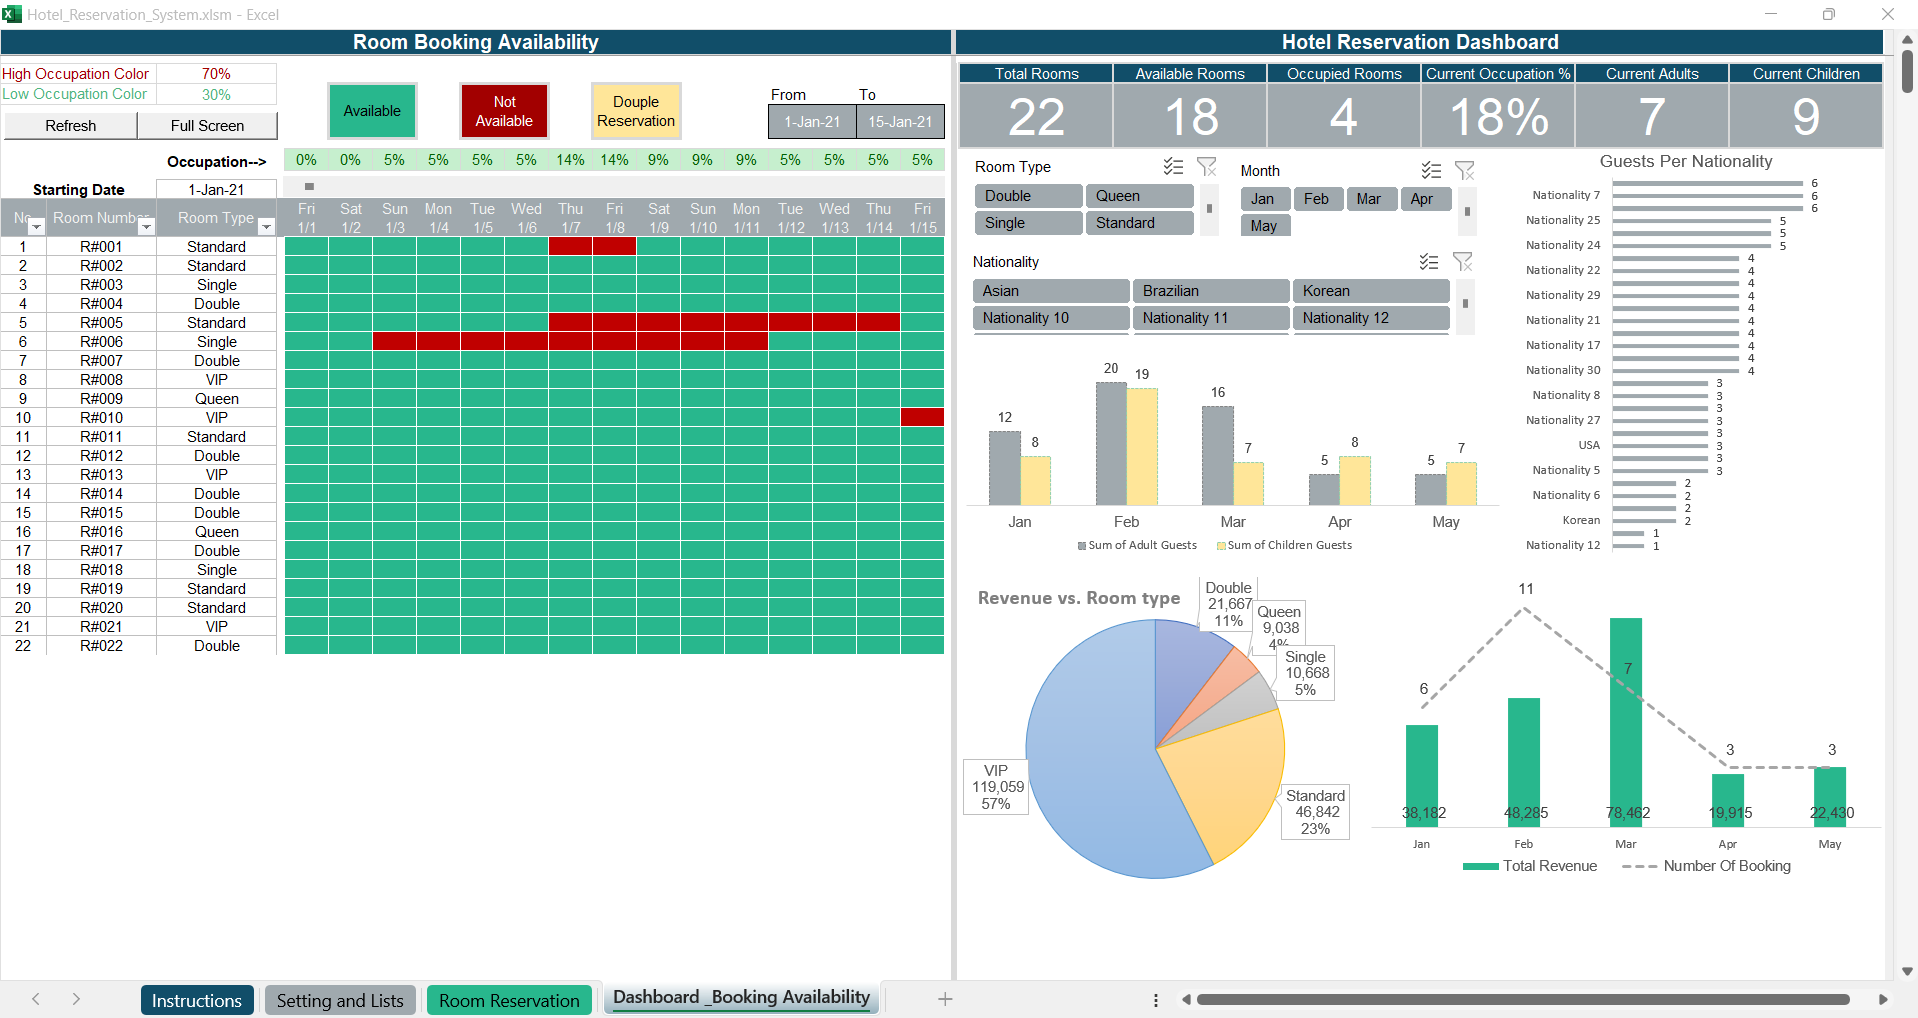Screen dimensions: 1918x1018
Task: Toggle the Feb month slicer button
Action: 1316,199
